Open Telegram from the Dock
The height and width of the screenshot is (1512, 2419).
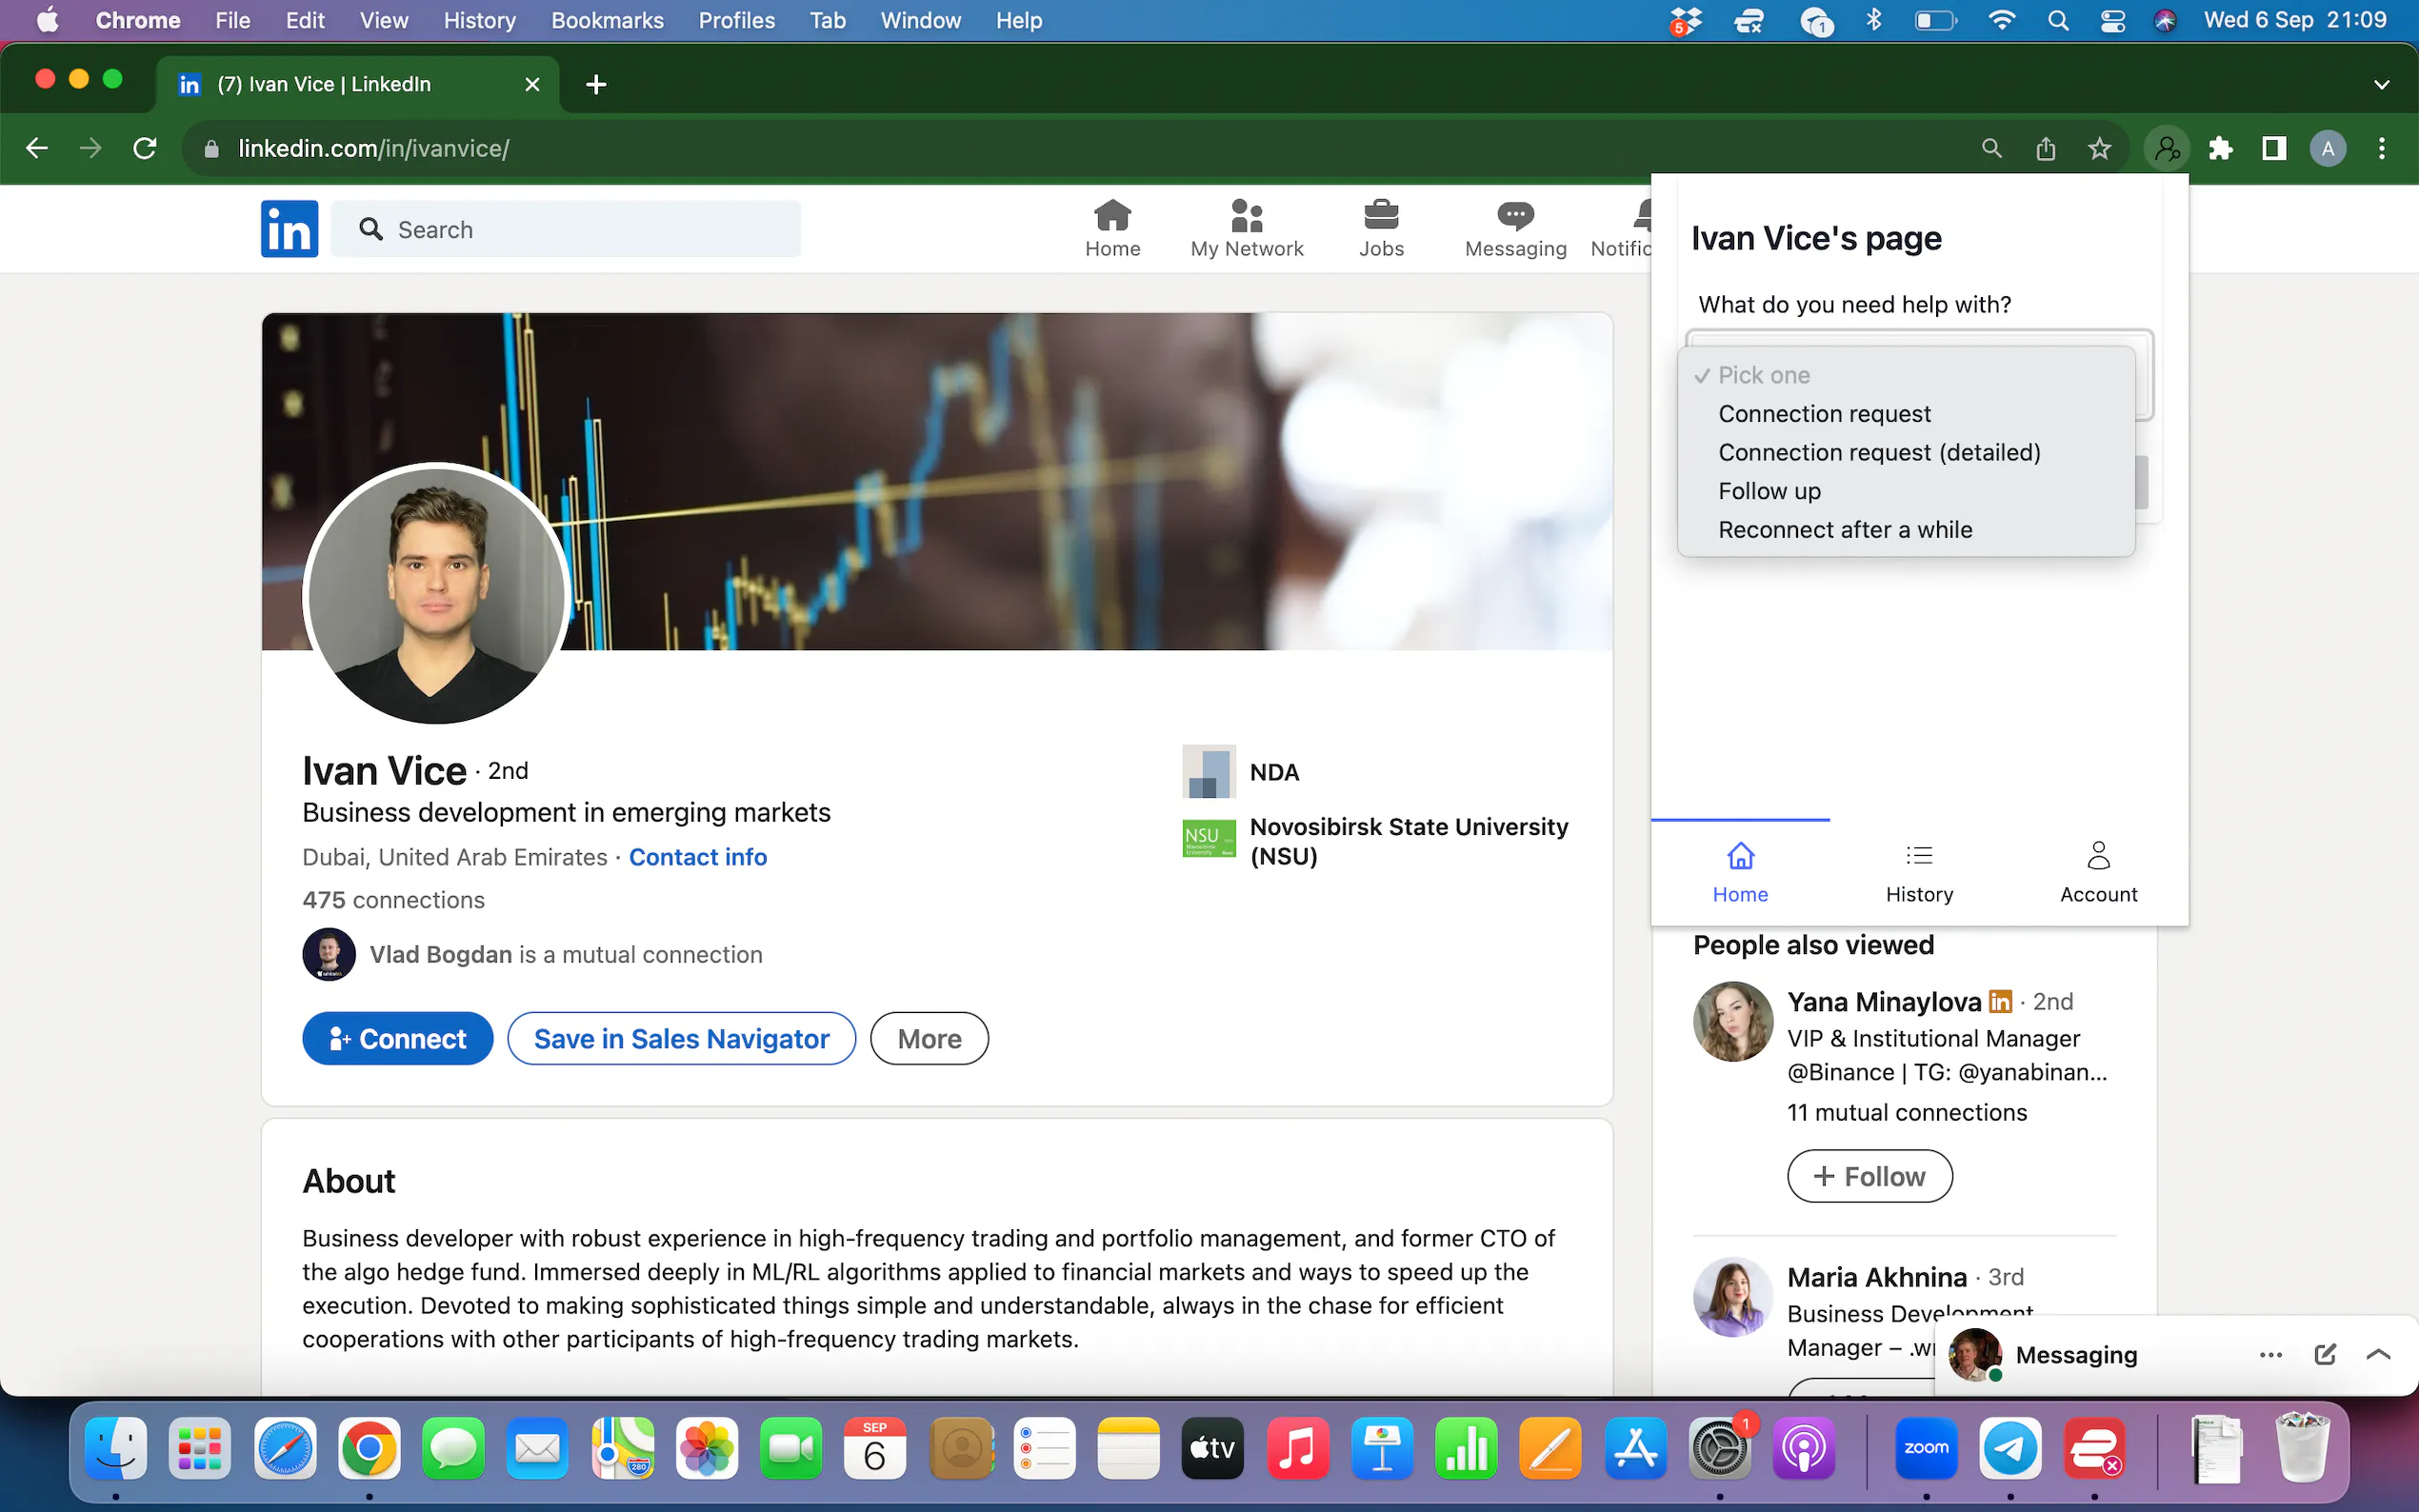point(2011,1447)
